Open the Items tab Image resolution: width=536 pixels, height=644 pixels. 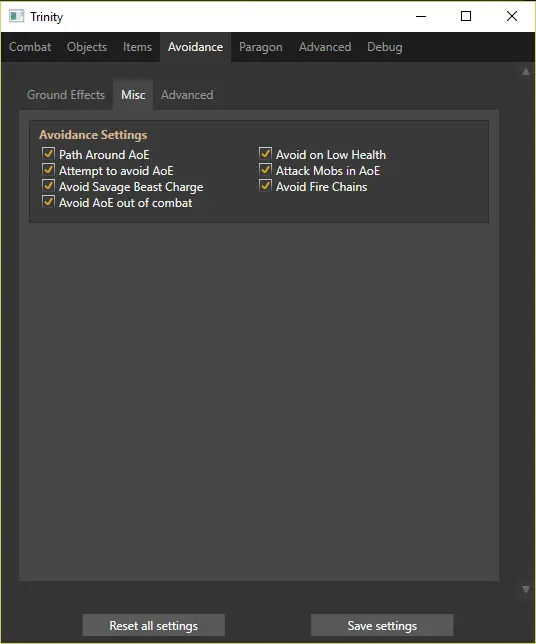pos(138,47)
